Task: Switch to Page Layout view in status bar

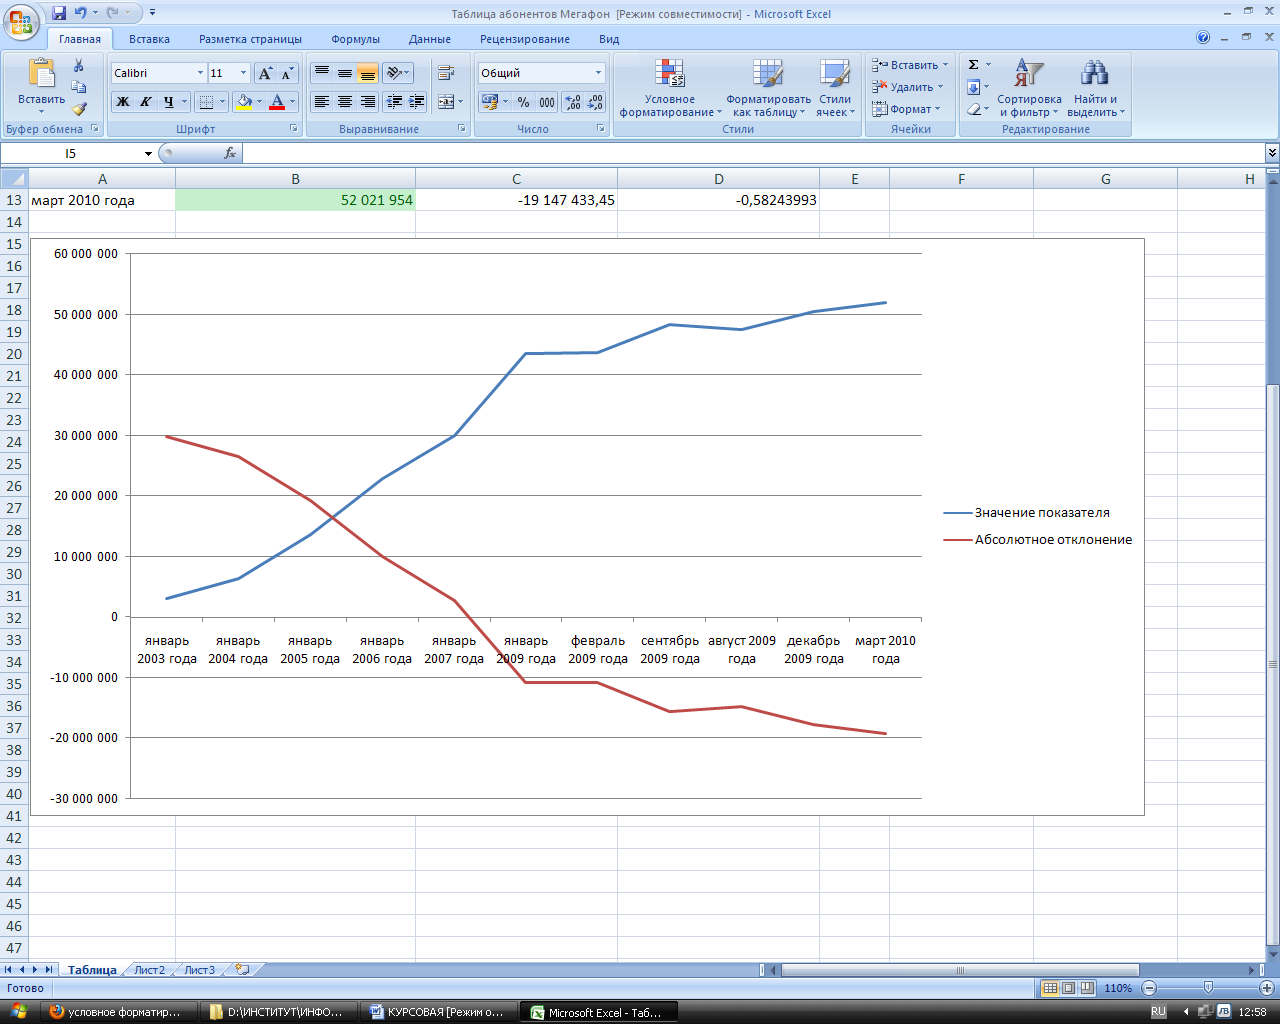Action: 1068,988
